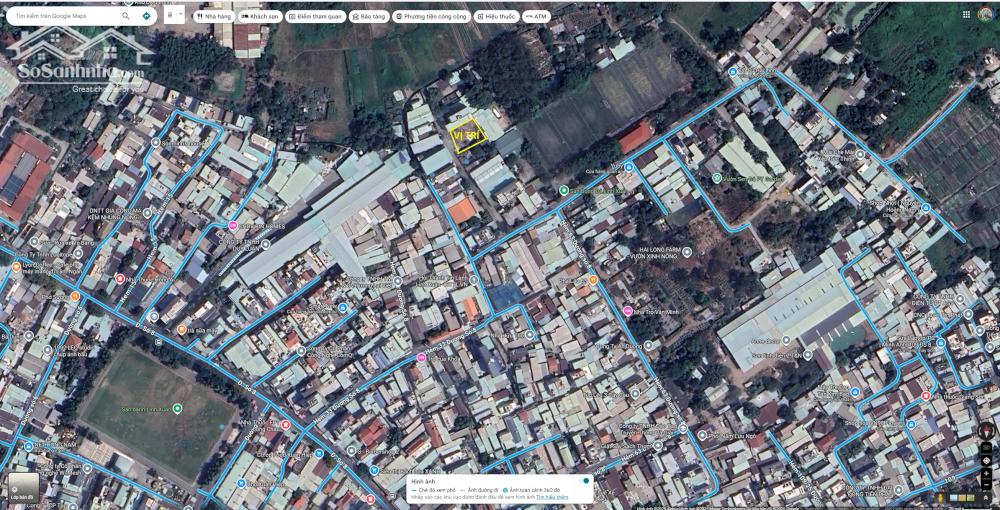Open the Google apps grid
1000x510 pixels.
(966, 15)
